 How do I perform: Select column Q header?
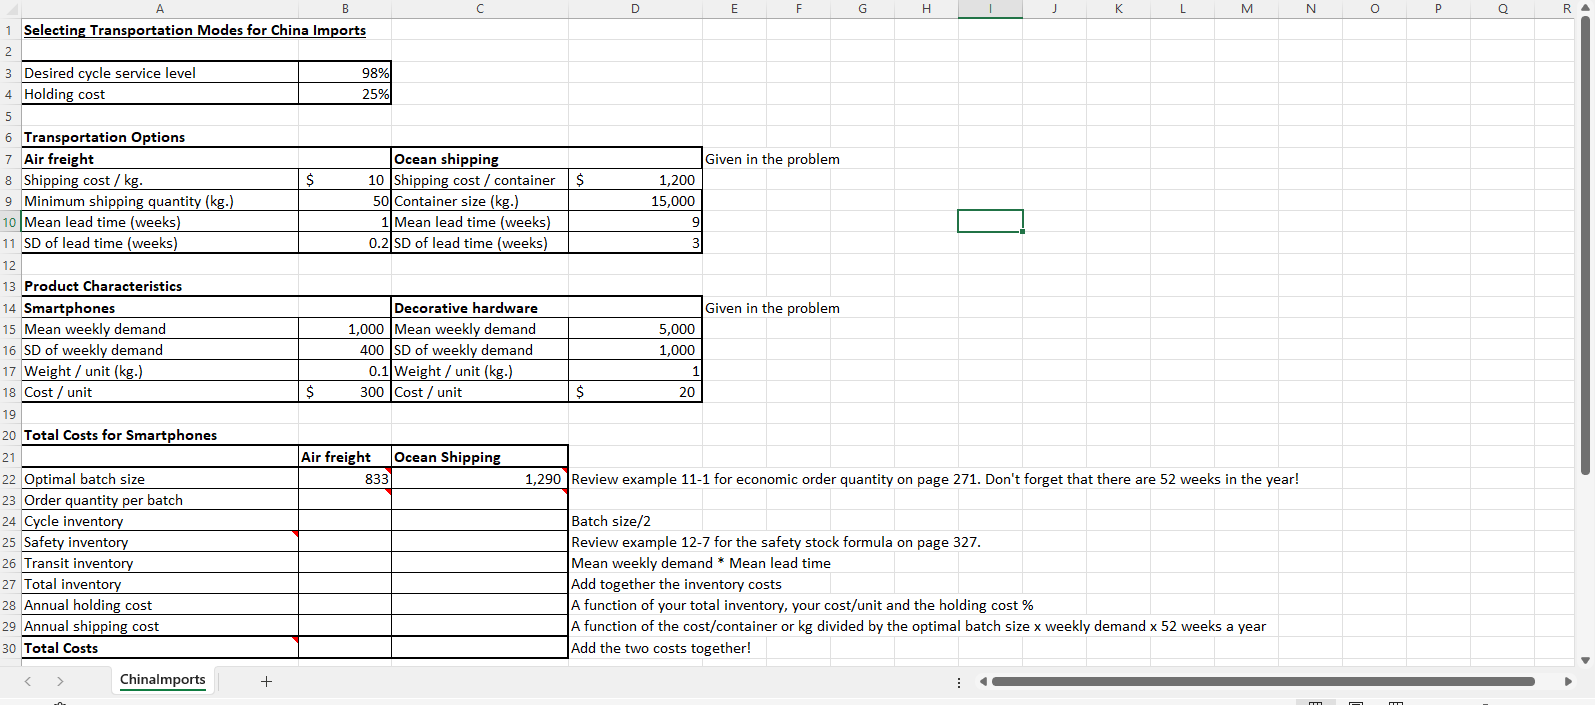click(x=1502, y=9)
